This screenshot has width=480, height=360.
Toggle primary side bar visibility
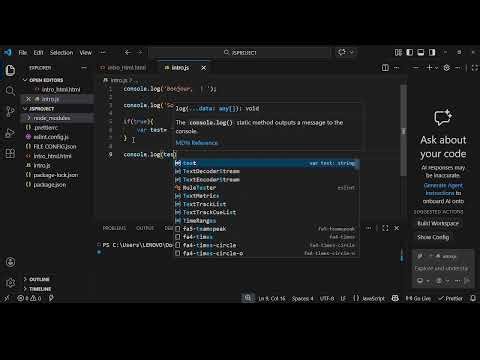tap(409, 52)
